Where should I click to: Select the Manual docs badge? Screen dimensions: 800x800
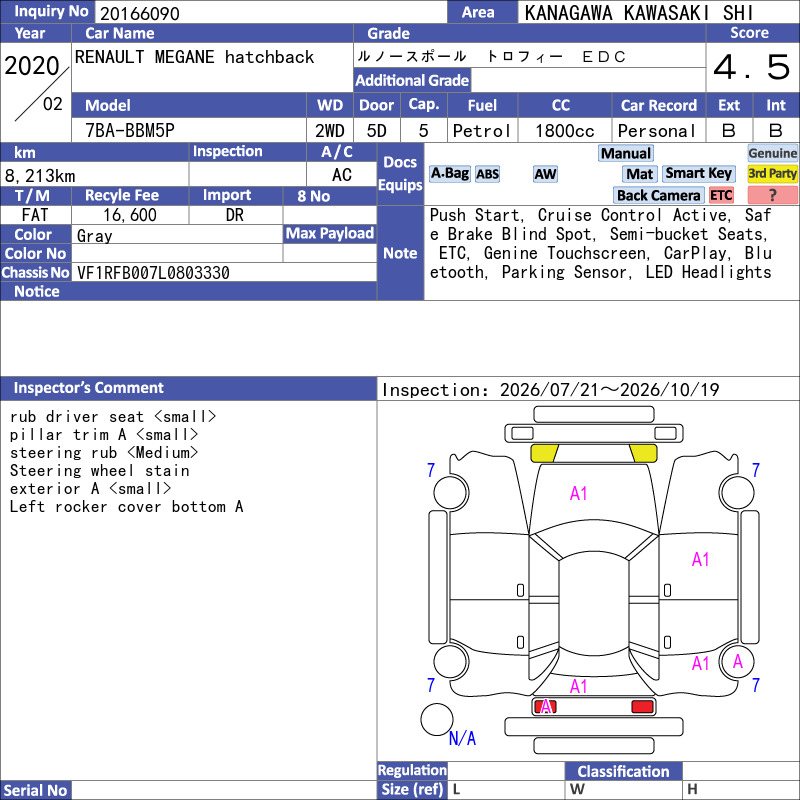626,153
